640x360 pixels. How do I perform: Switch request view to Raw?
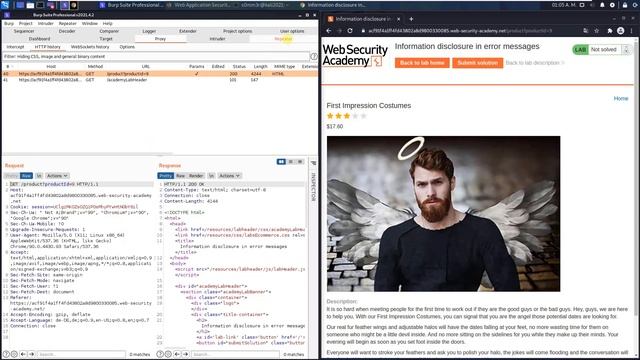click(x=26, y=176)
